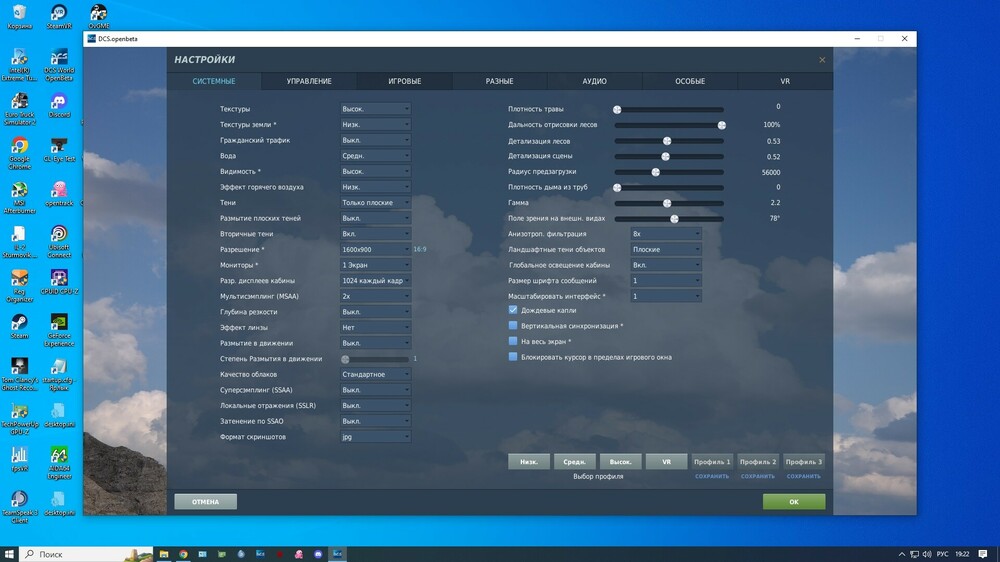
Task: Open the Гражданский трафик dropdown
Action: click(375, 140)
